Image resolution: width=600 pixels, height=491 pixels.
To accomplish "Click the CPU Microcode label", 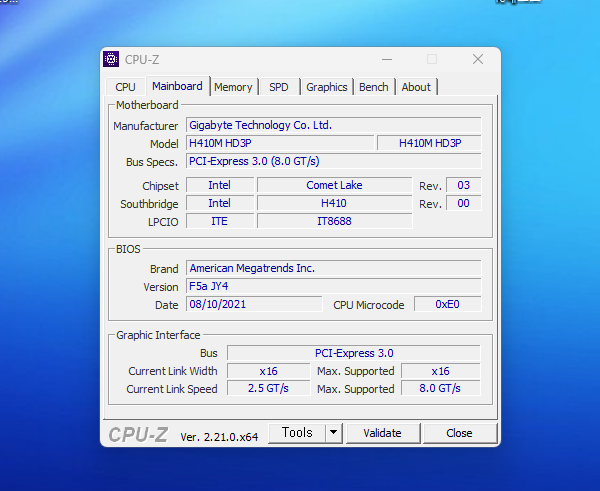I will pos(368,305).
